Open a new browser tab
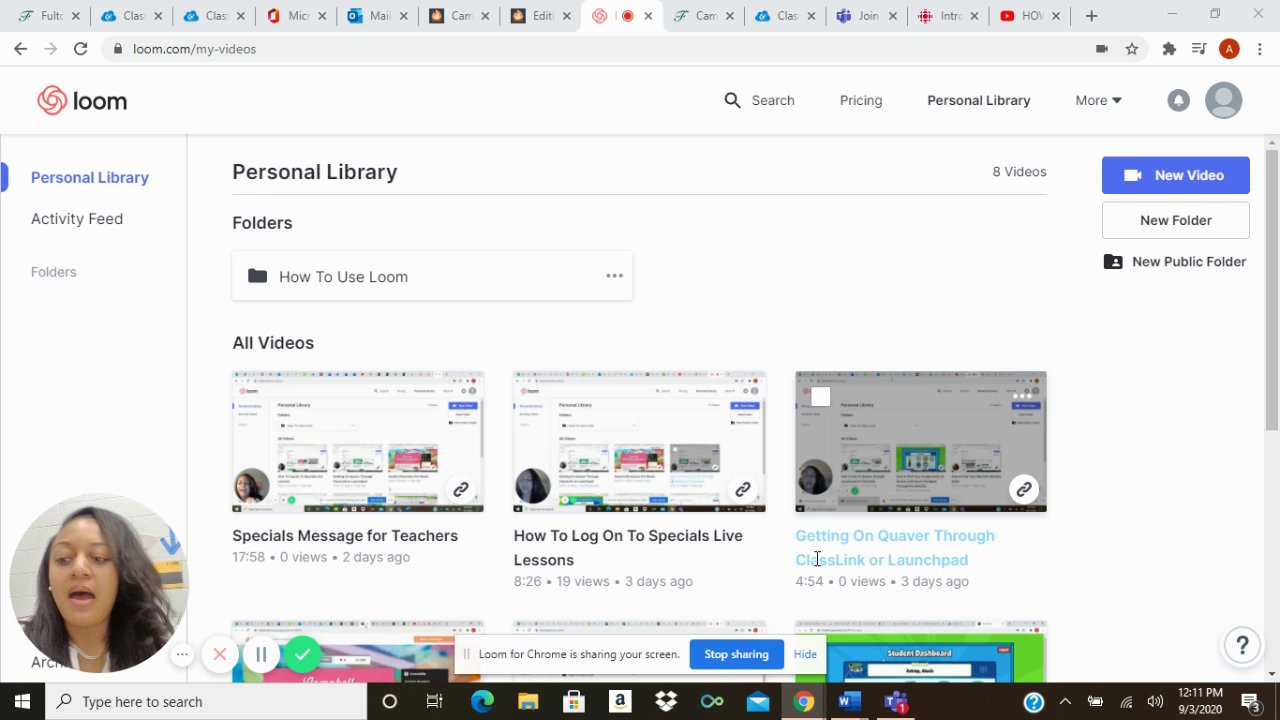The width and height of the screenshot is (1280, 720). click(x=1091, y=16)
